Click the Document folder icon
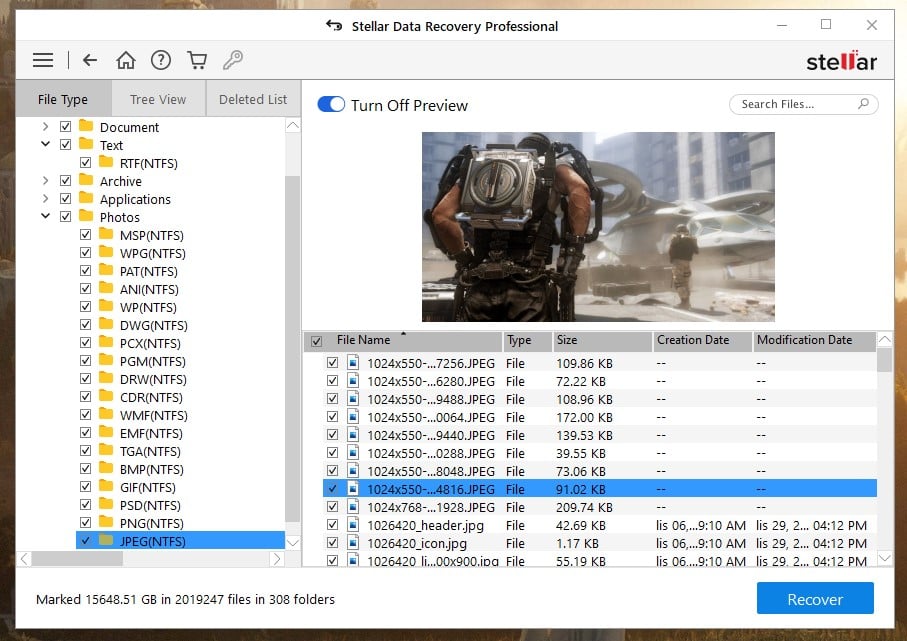This screenshot has width=907, height=641. pyautogui.click(x=86, y=126)
